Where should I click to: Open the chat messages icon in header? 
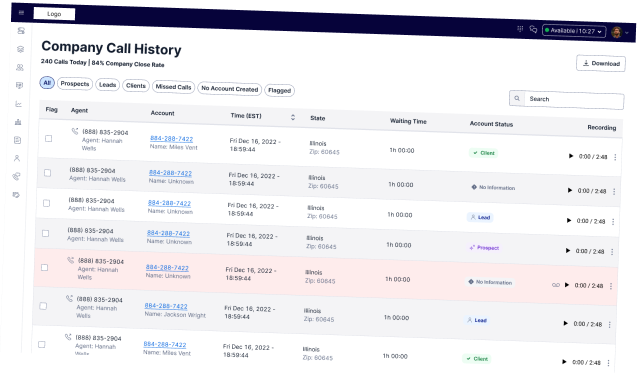(533, 29)
